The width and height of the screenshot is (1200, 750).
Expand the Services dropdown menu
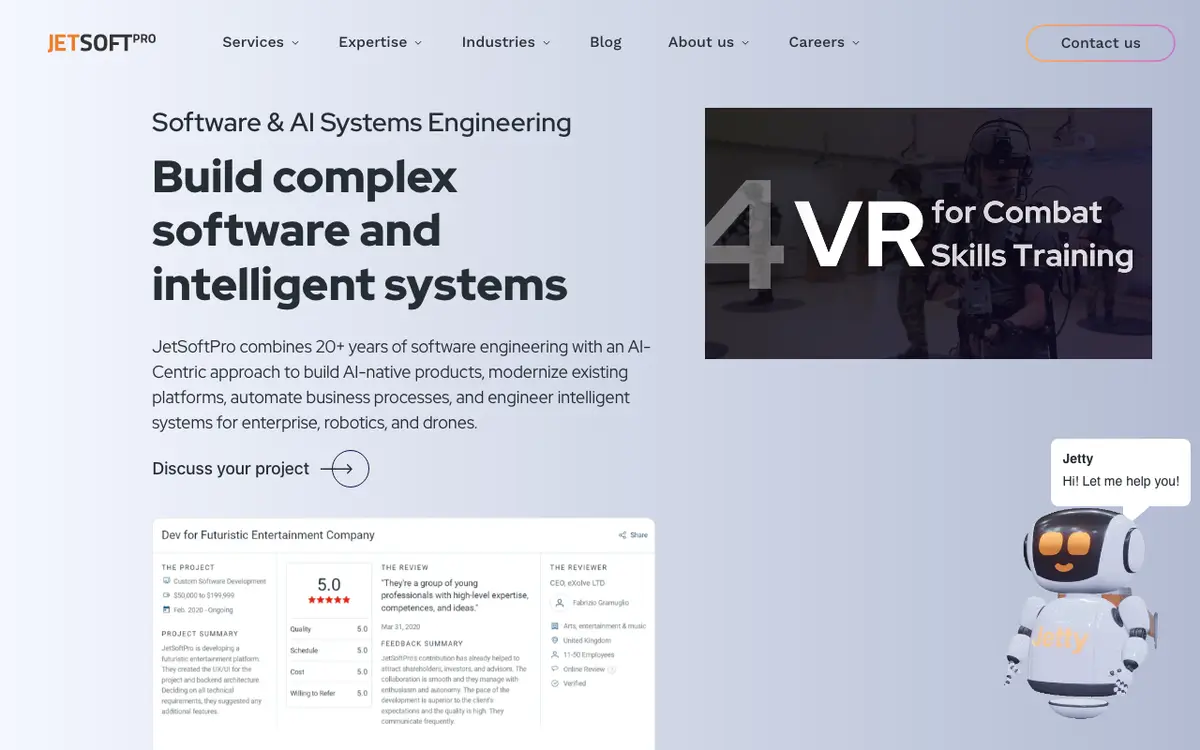(260, 42)
